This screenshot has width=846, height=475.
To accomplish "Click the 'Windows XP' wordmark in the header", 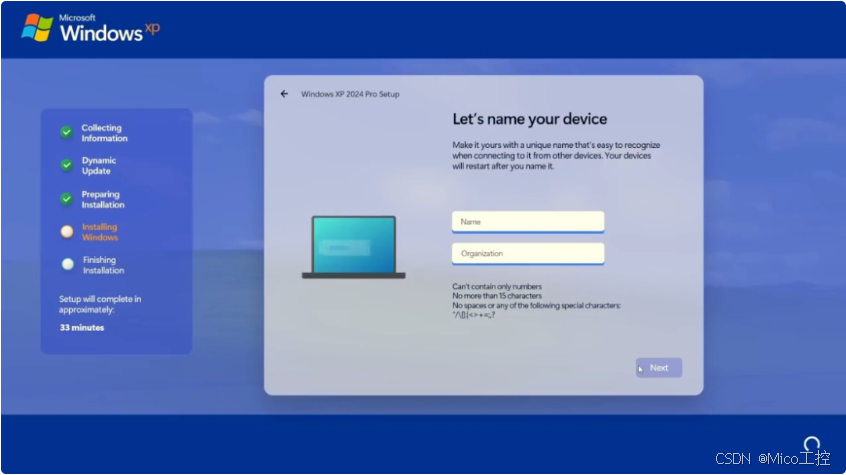I will pyautogui.click(x=110, y=30).
